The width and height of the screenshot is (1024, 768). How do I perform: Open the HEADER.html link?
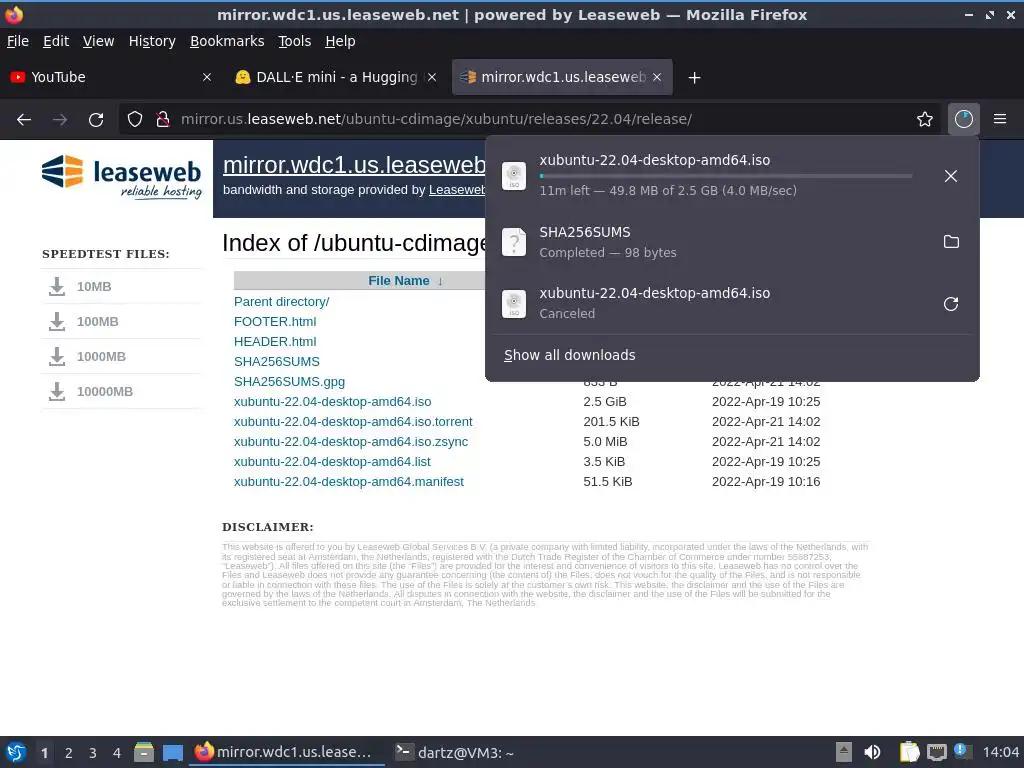pyautogui.click(x=275, y=342)
